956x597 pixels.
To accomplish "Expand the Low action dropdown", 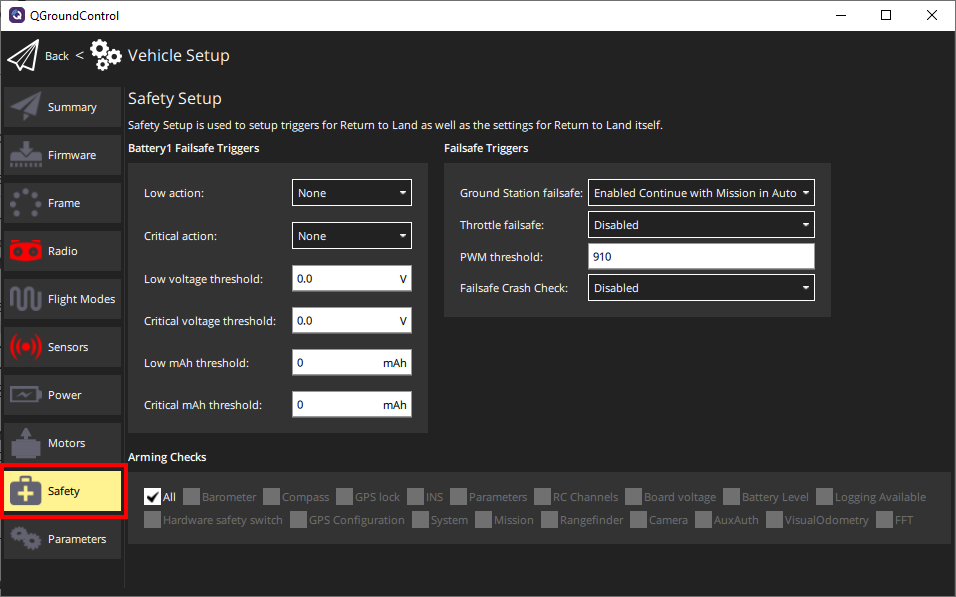I will click(352, 193).
